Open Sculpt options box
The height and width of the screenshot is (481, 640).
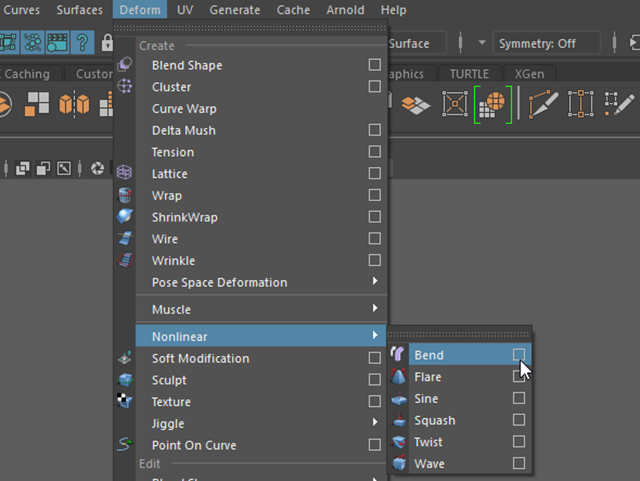374,379
